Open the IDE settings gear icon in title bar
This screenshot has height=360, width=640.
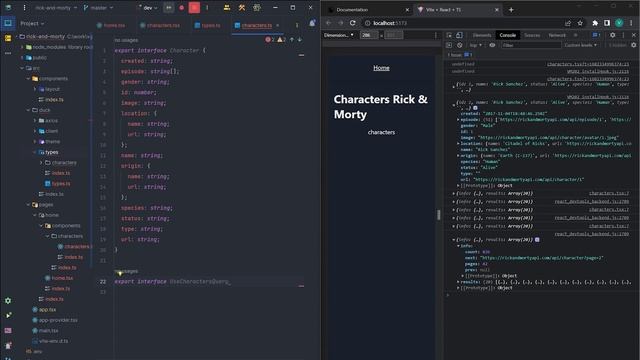coord(257,7)
